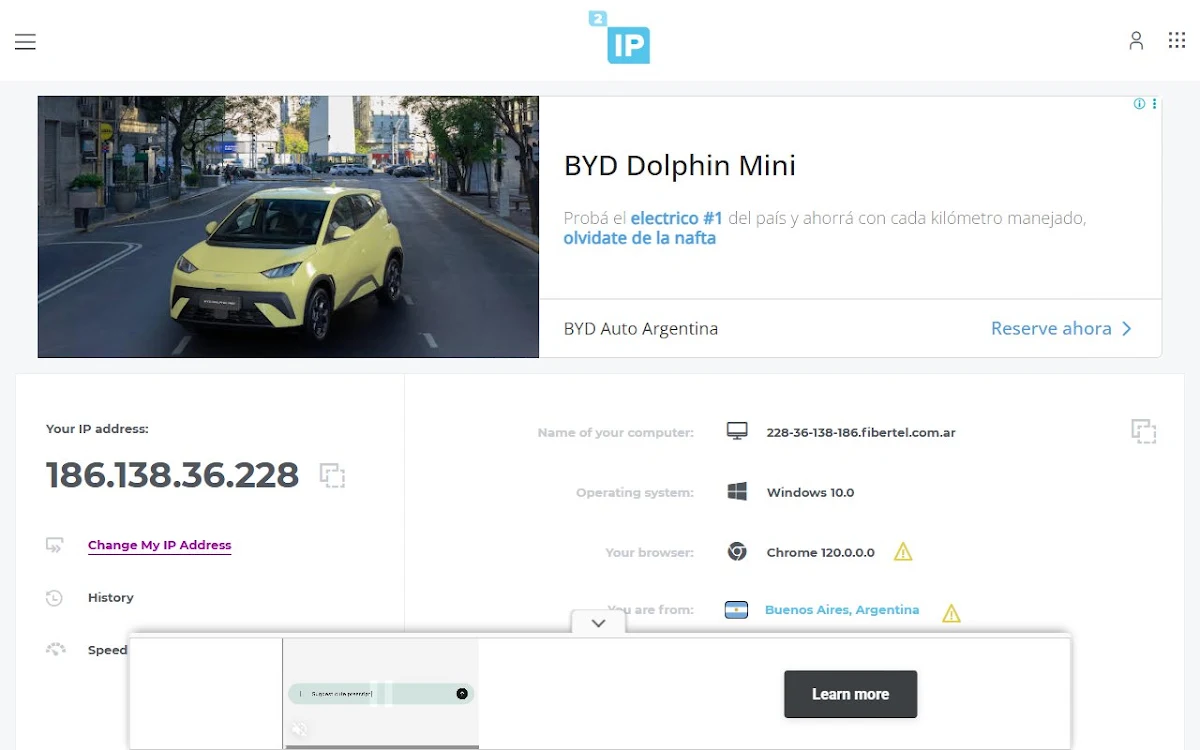Copy computer details using the top-right icon

point(1144,431)
